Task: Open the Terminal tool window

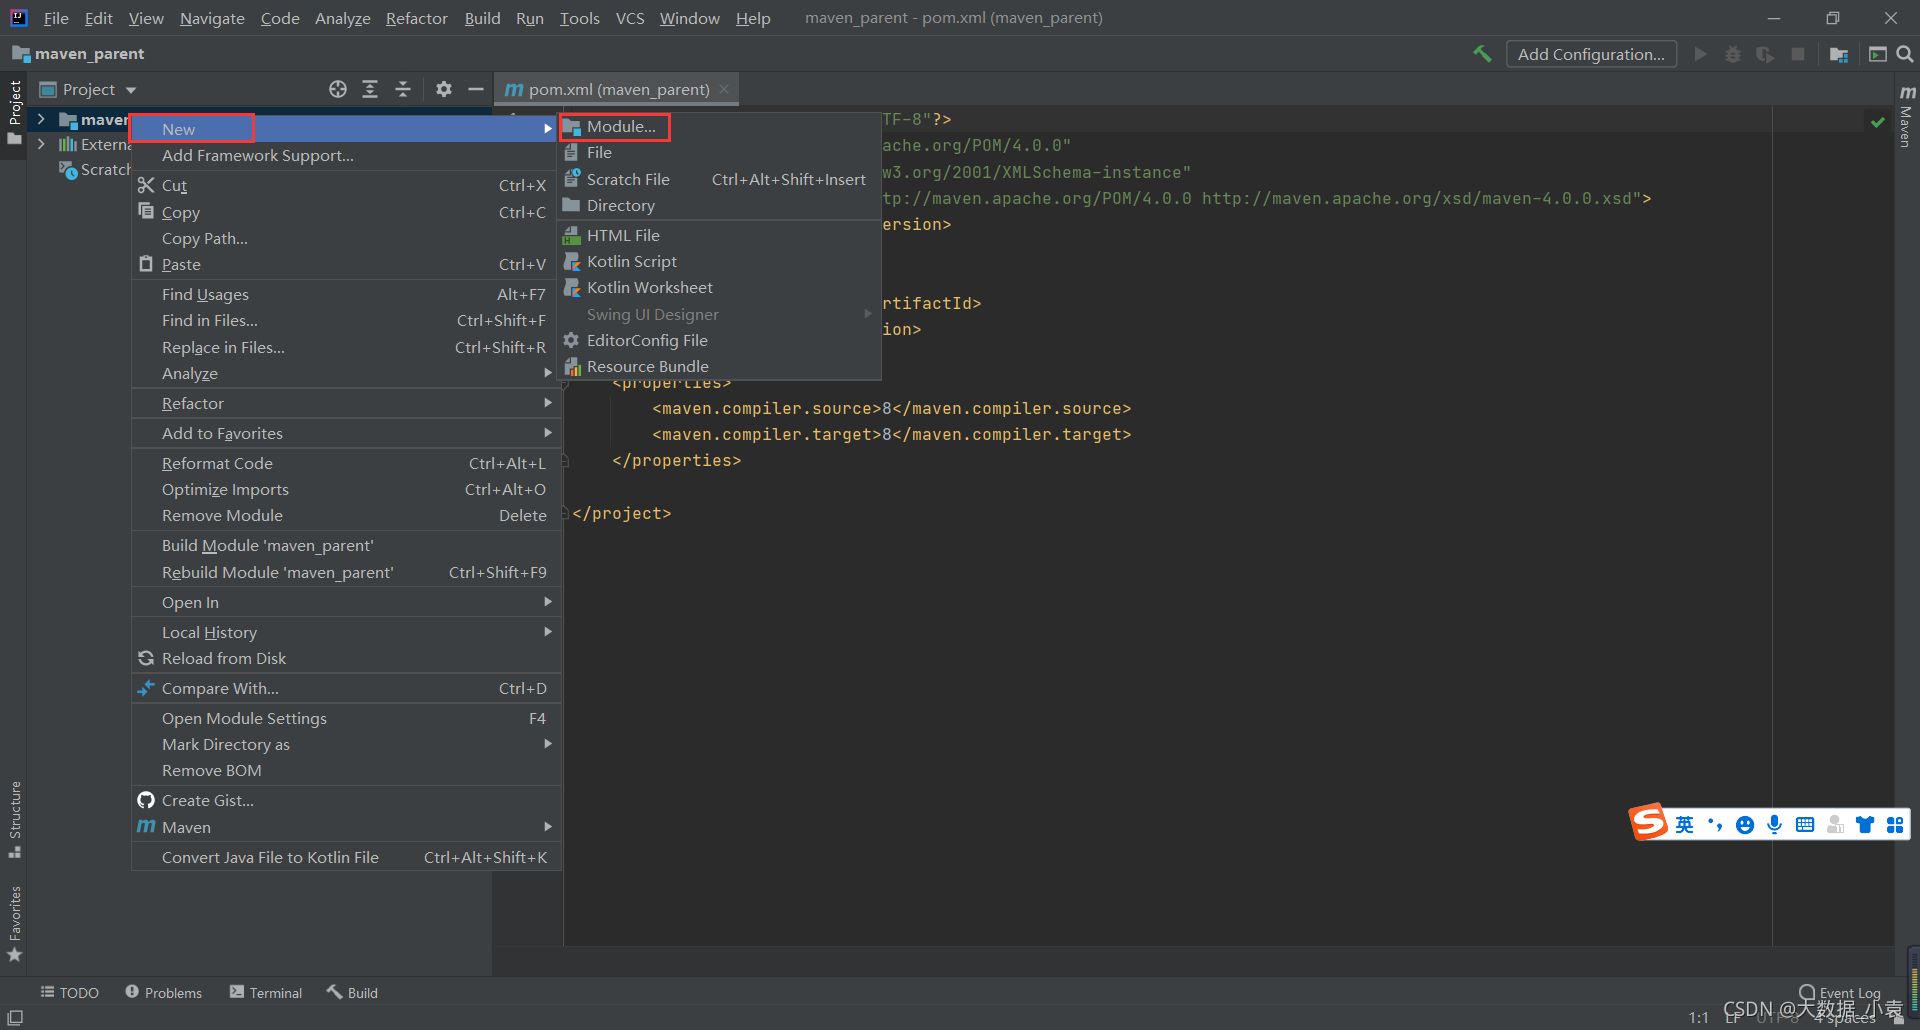Action: (266, 992)
